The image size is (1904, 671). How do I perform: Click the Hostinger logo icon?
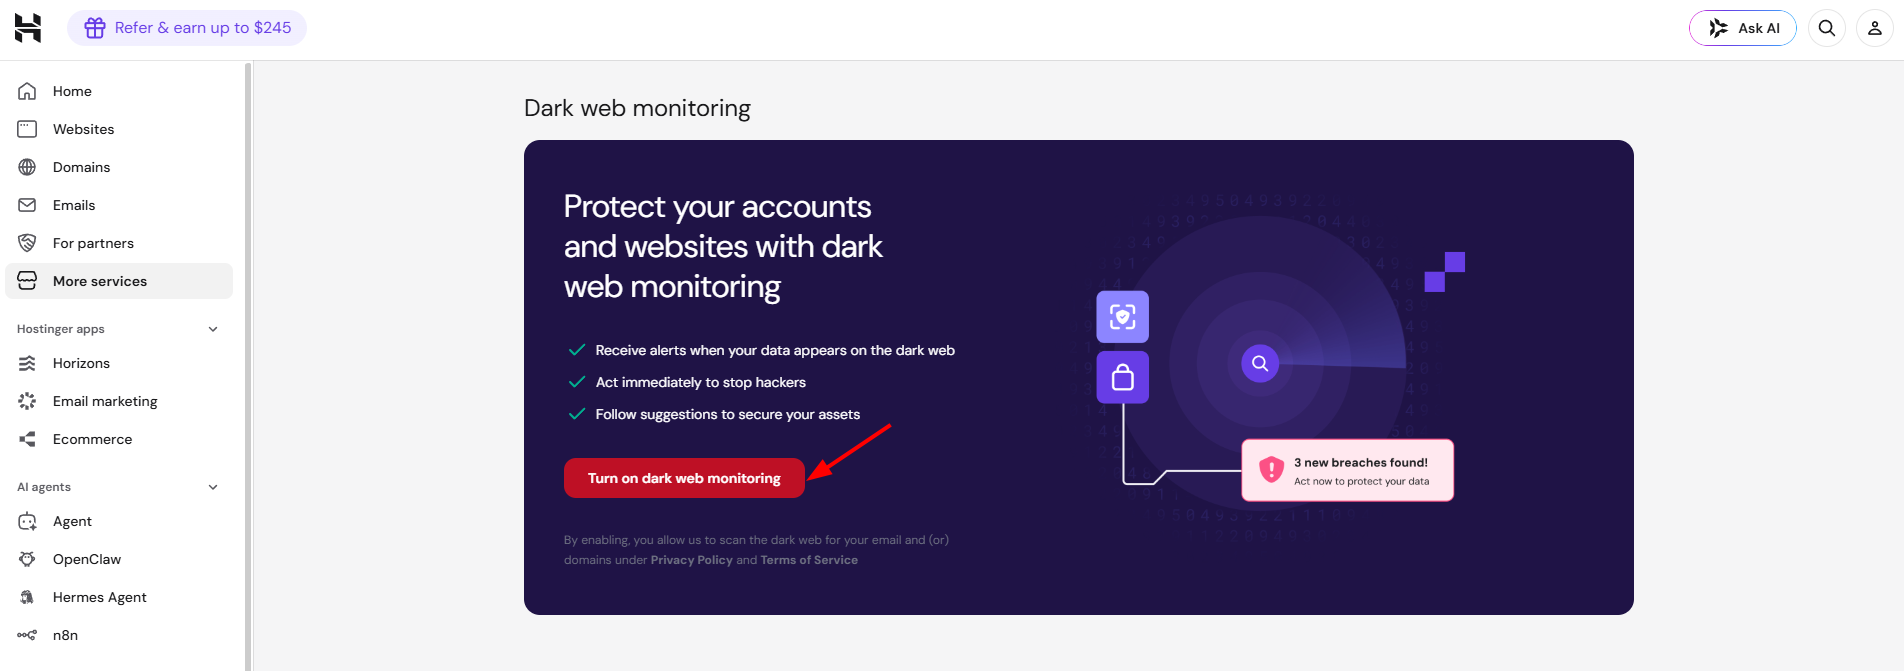point(28,28)
